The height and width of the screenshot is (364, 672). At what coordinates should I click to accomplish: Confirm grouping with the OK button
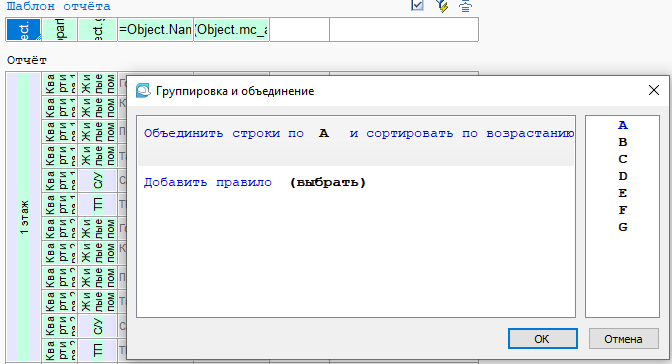(543, 339)
